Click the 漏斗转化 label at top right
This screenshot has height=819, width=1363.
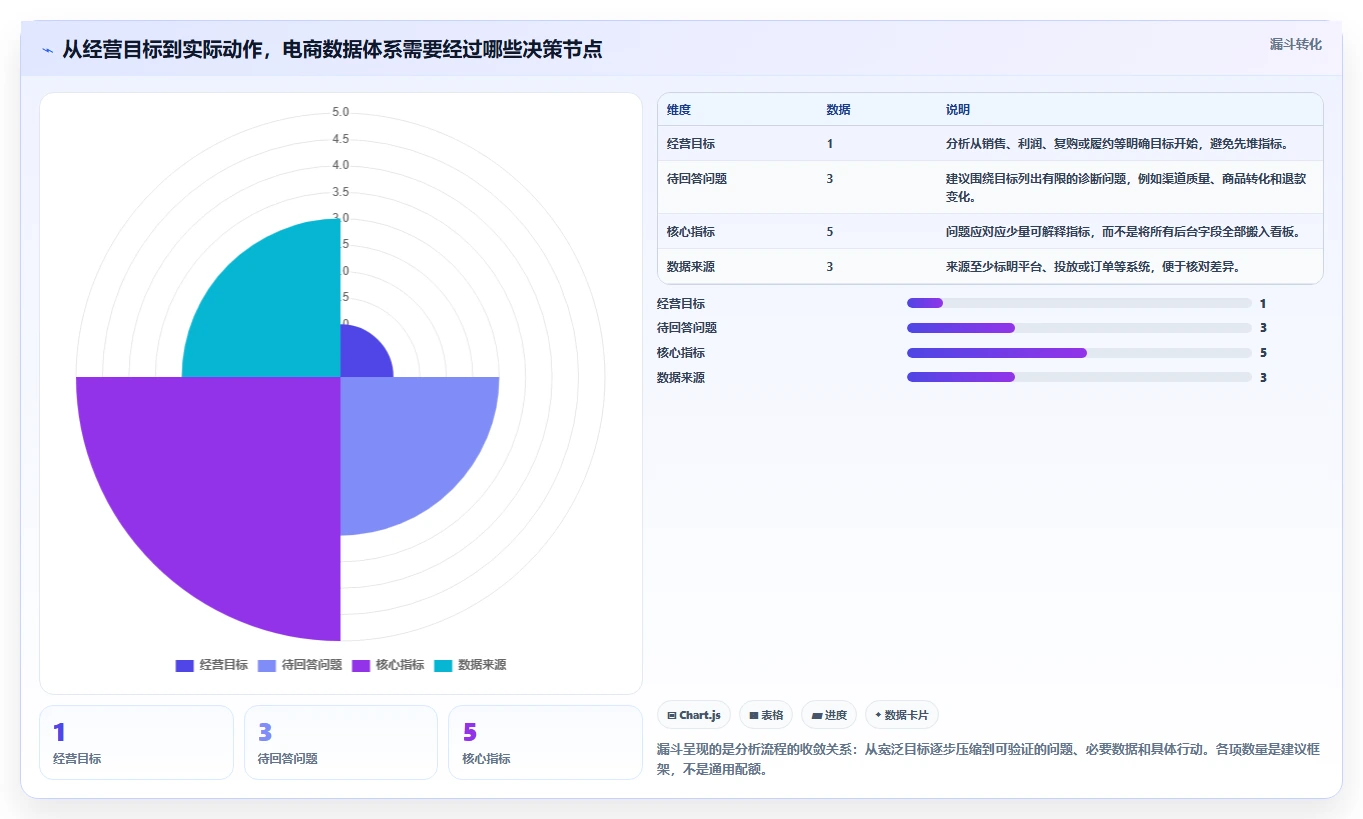1296,44
